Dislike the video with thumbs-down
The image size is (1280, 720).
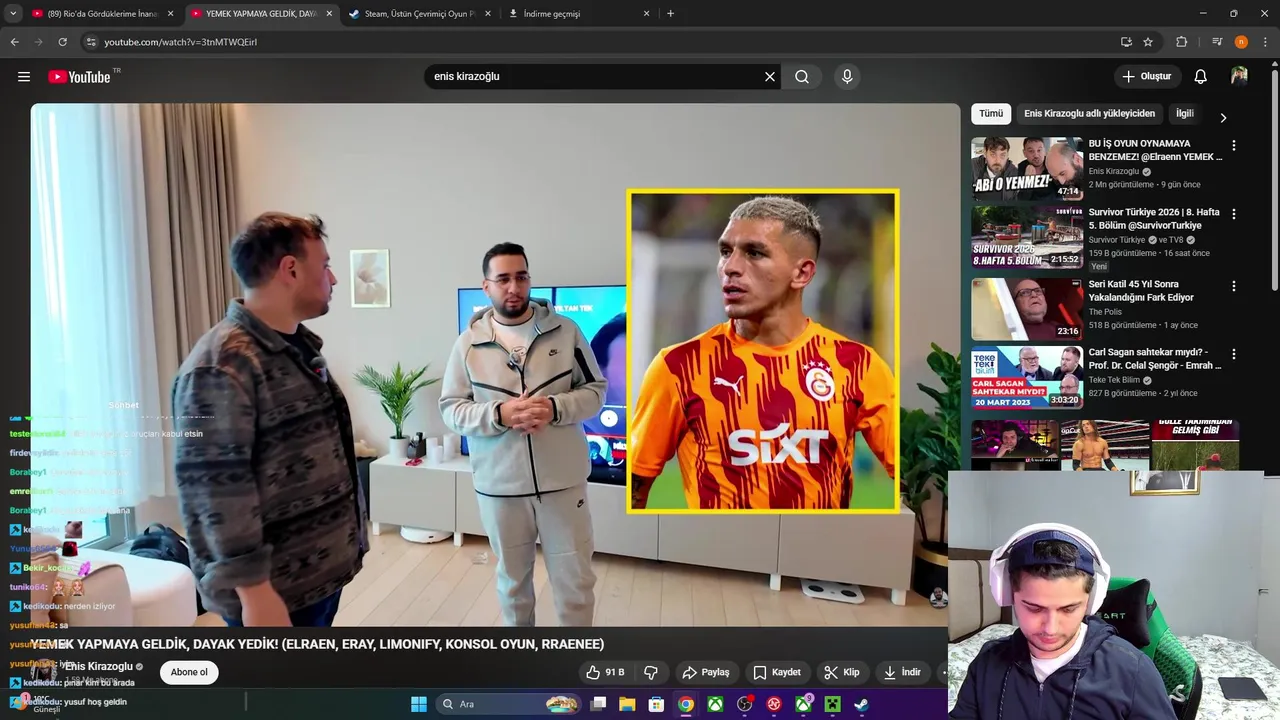(x=651, y=672)
